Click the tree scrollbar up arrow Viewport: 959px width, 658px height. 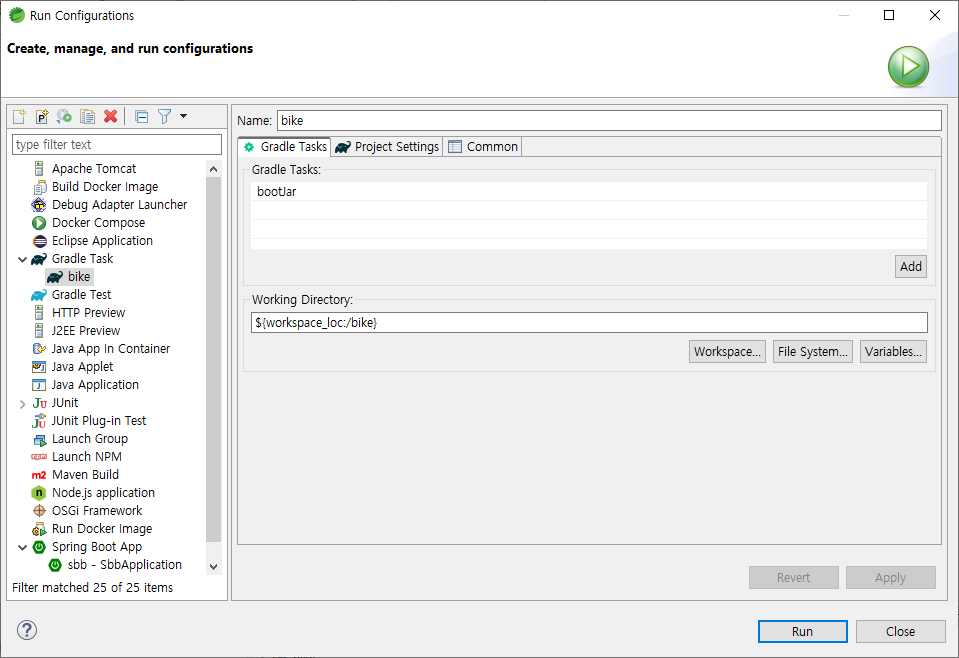point(213,169)
